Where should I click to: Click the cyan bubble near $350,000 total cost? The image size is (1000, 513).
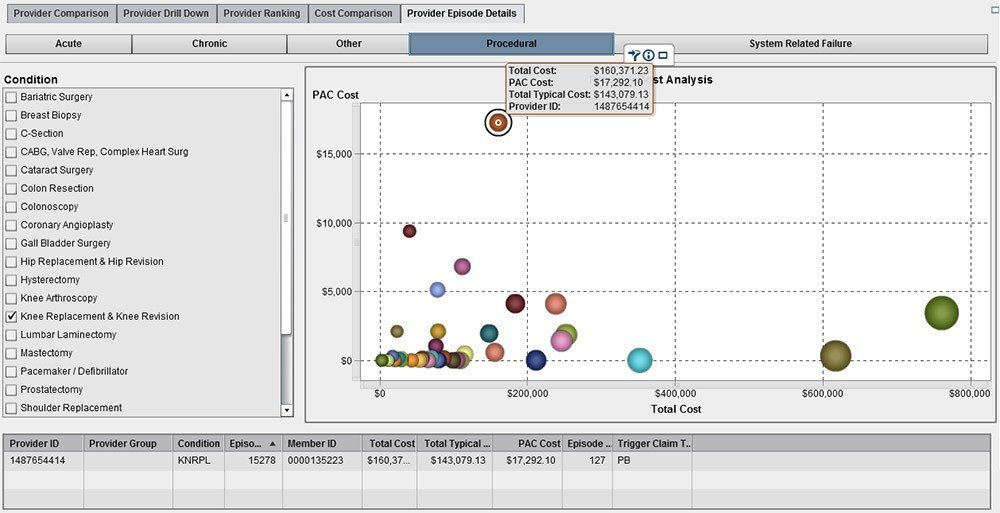pyautogui.click(x=640, y=360)
